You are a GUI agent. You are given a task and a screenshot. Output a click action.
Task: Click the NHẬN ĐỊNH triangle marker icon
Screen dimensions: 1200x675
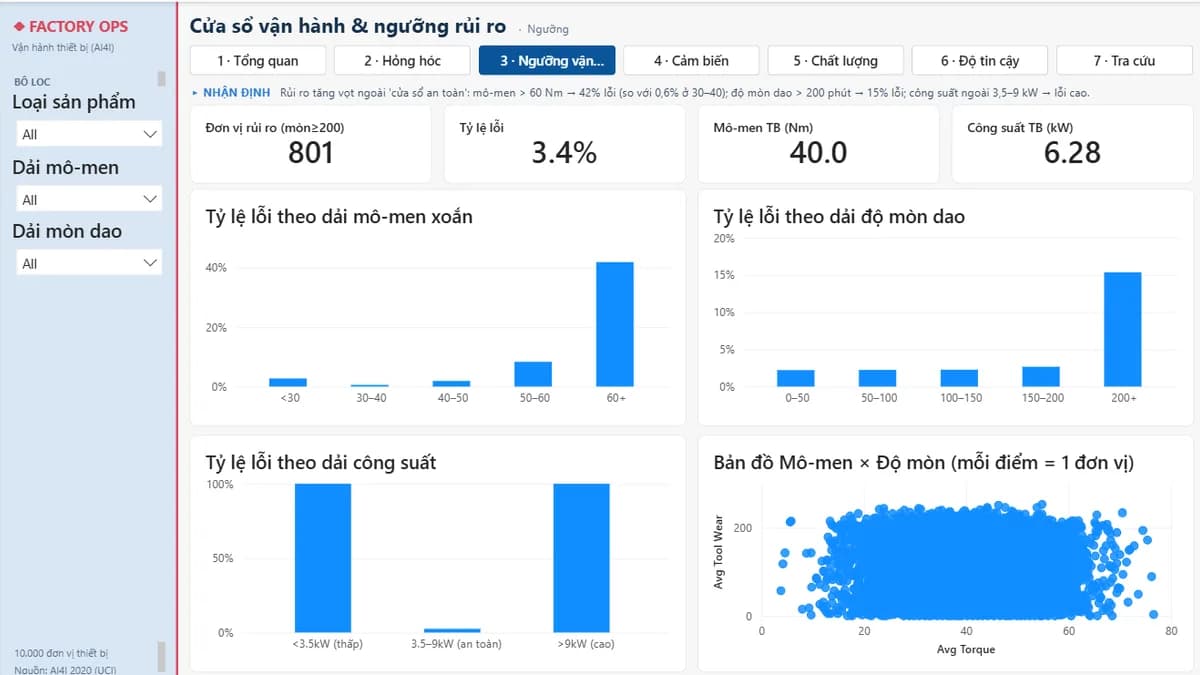pyautogui.click(x=195, y=93)
